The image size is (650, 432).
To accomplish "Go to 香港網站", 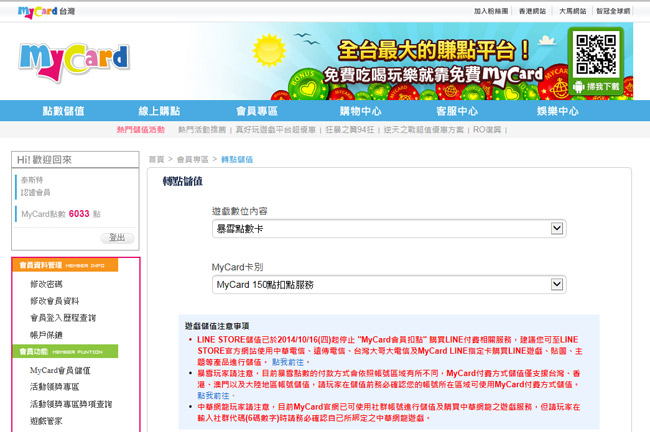I will tap(532, 11).
